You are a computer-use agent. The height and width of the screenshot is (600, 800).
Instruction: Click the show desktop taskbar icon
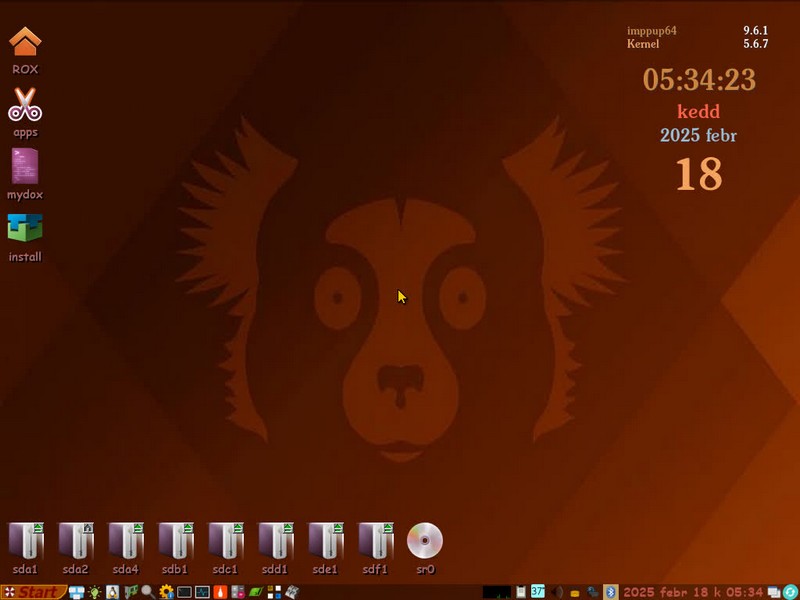click(77, 592)
